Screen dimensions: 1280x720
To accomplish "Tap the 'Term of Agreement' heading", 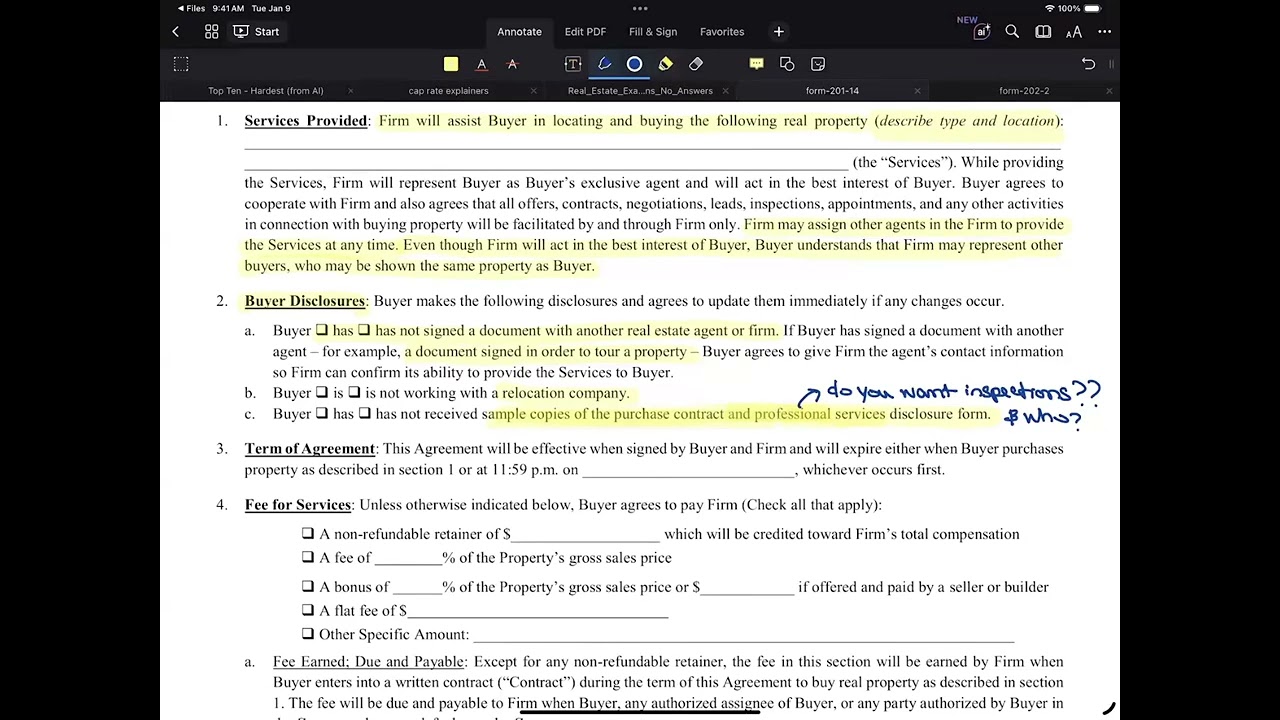I will [x=310, y=449].
